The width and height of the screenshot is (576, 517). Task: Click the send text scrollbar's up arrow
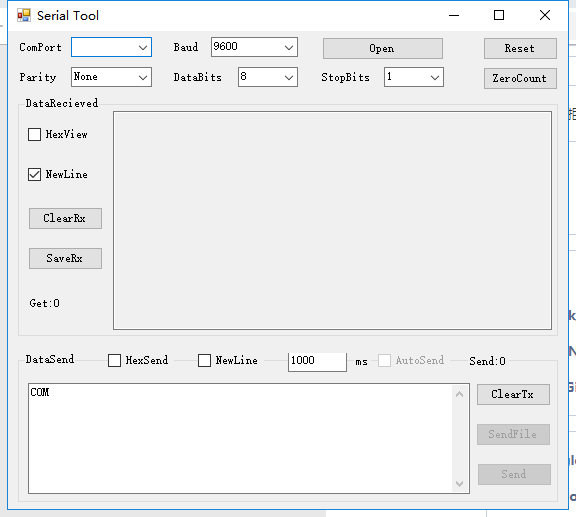pyautogui.click(x=460, y=394)
